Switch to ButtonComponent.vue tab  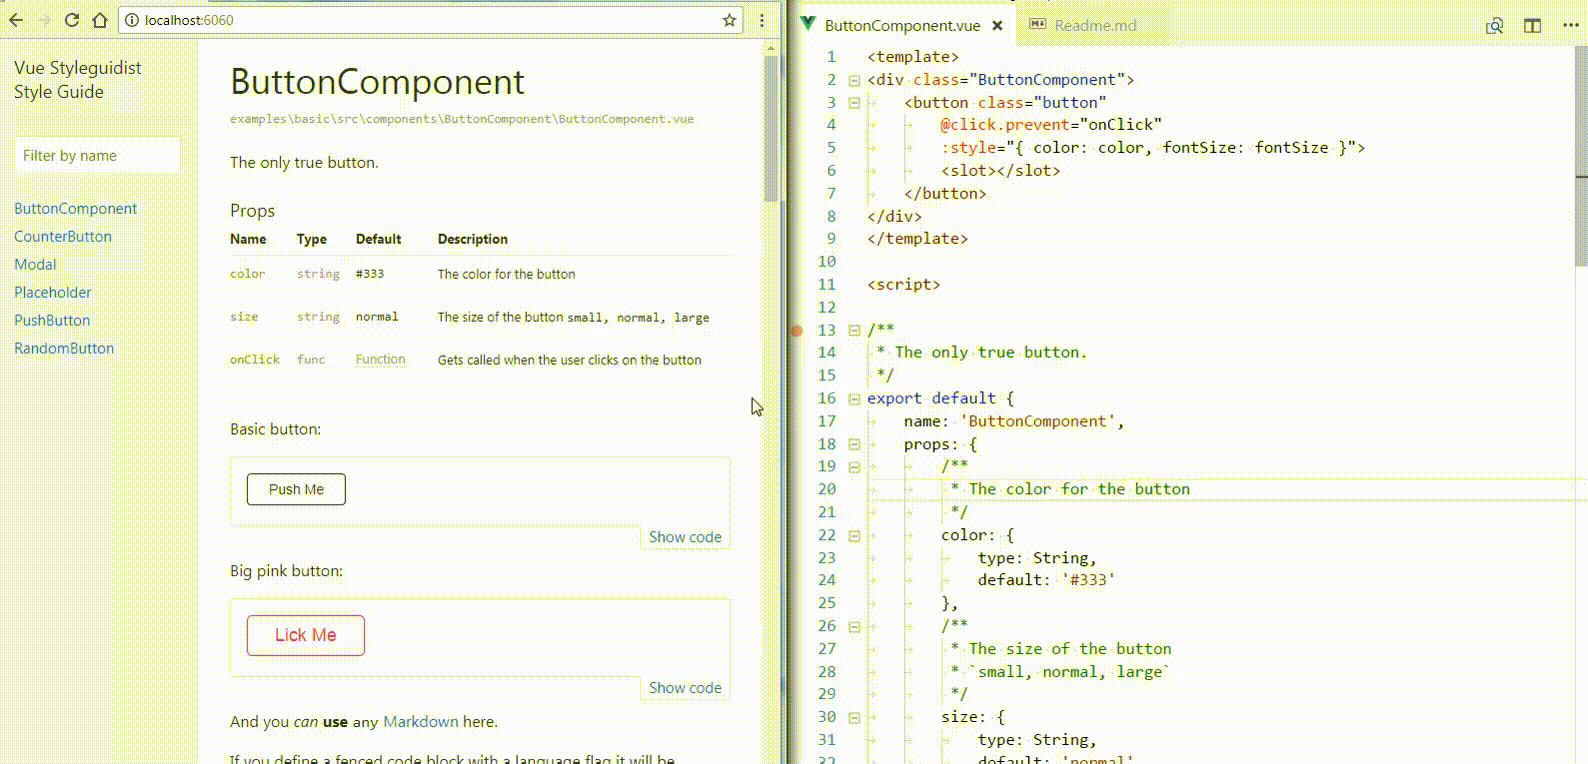902,26
